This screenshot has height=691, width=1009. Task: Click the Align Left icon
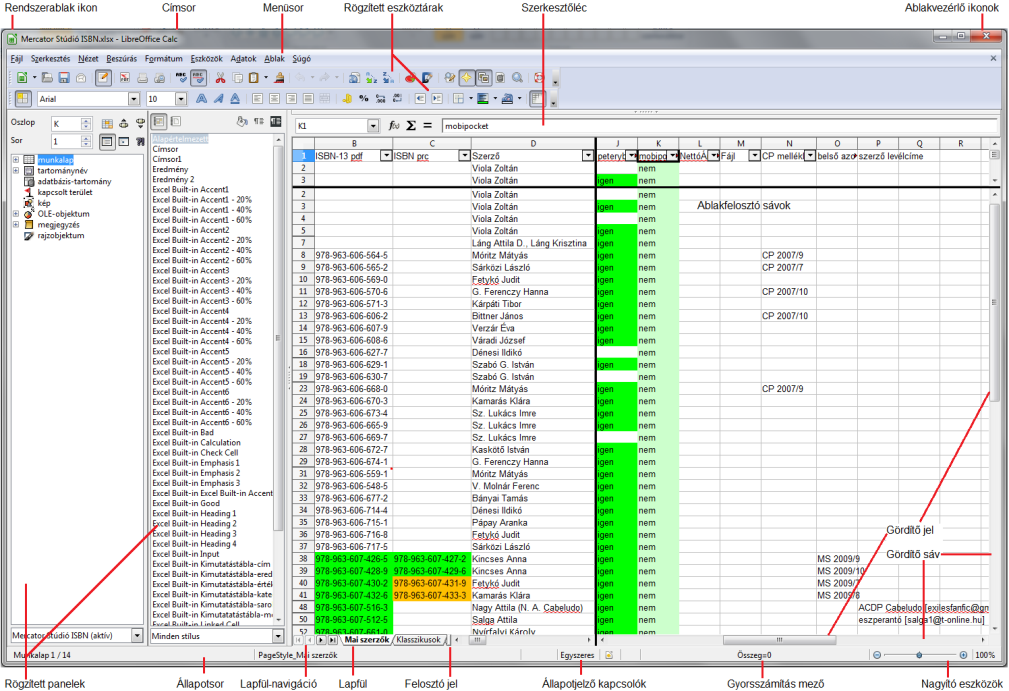(x=257, y=98)
